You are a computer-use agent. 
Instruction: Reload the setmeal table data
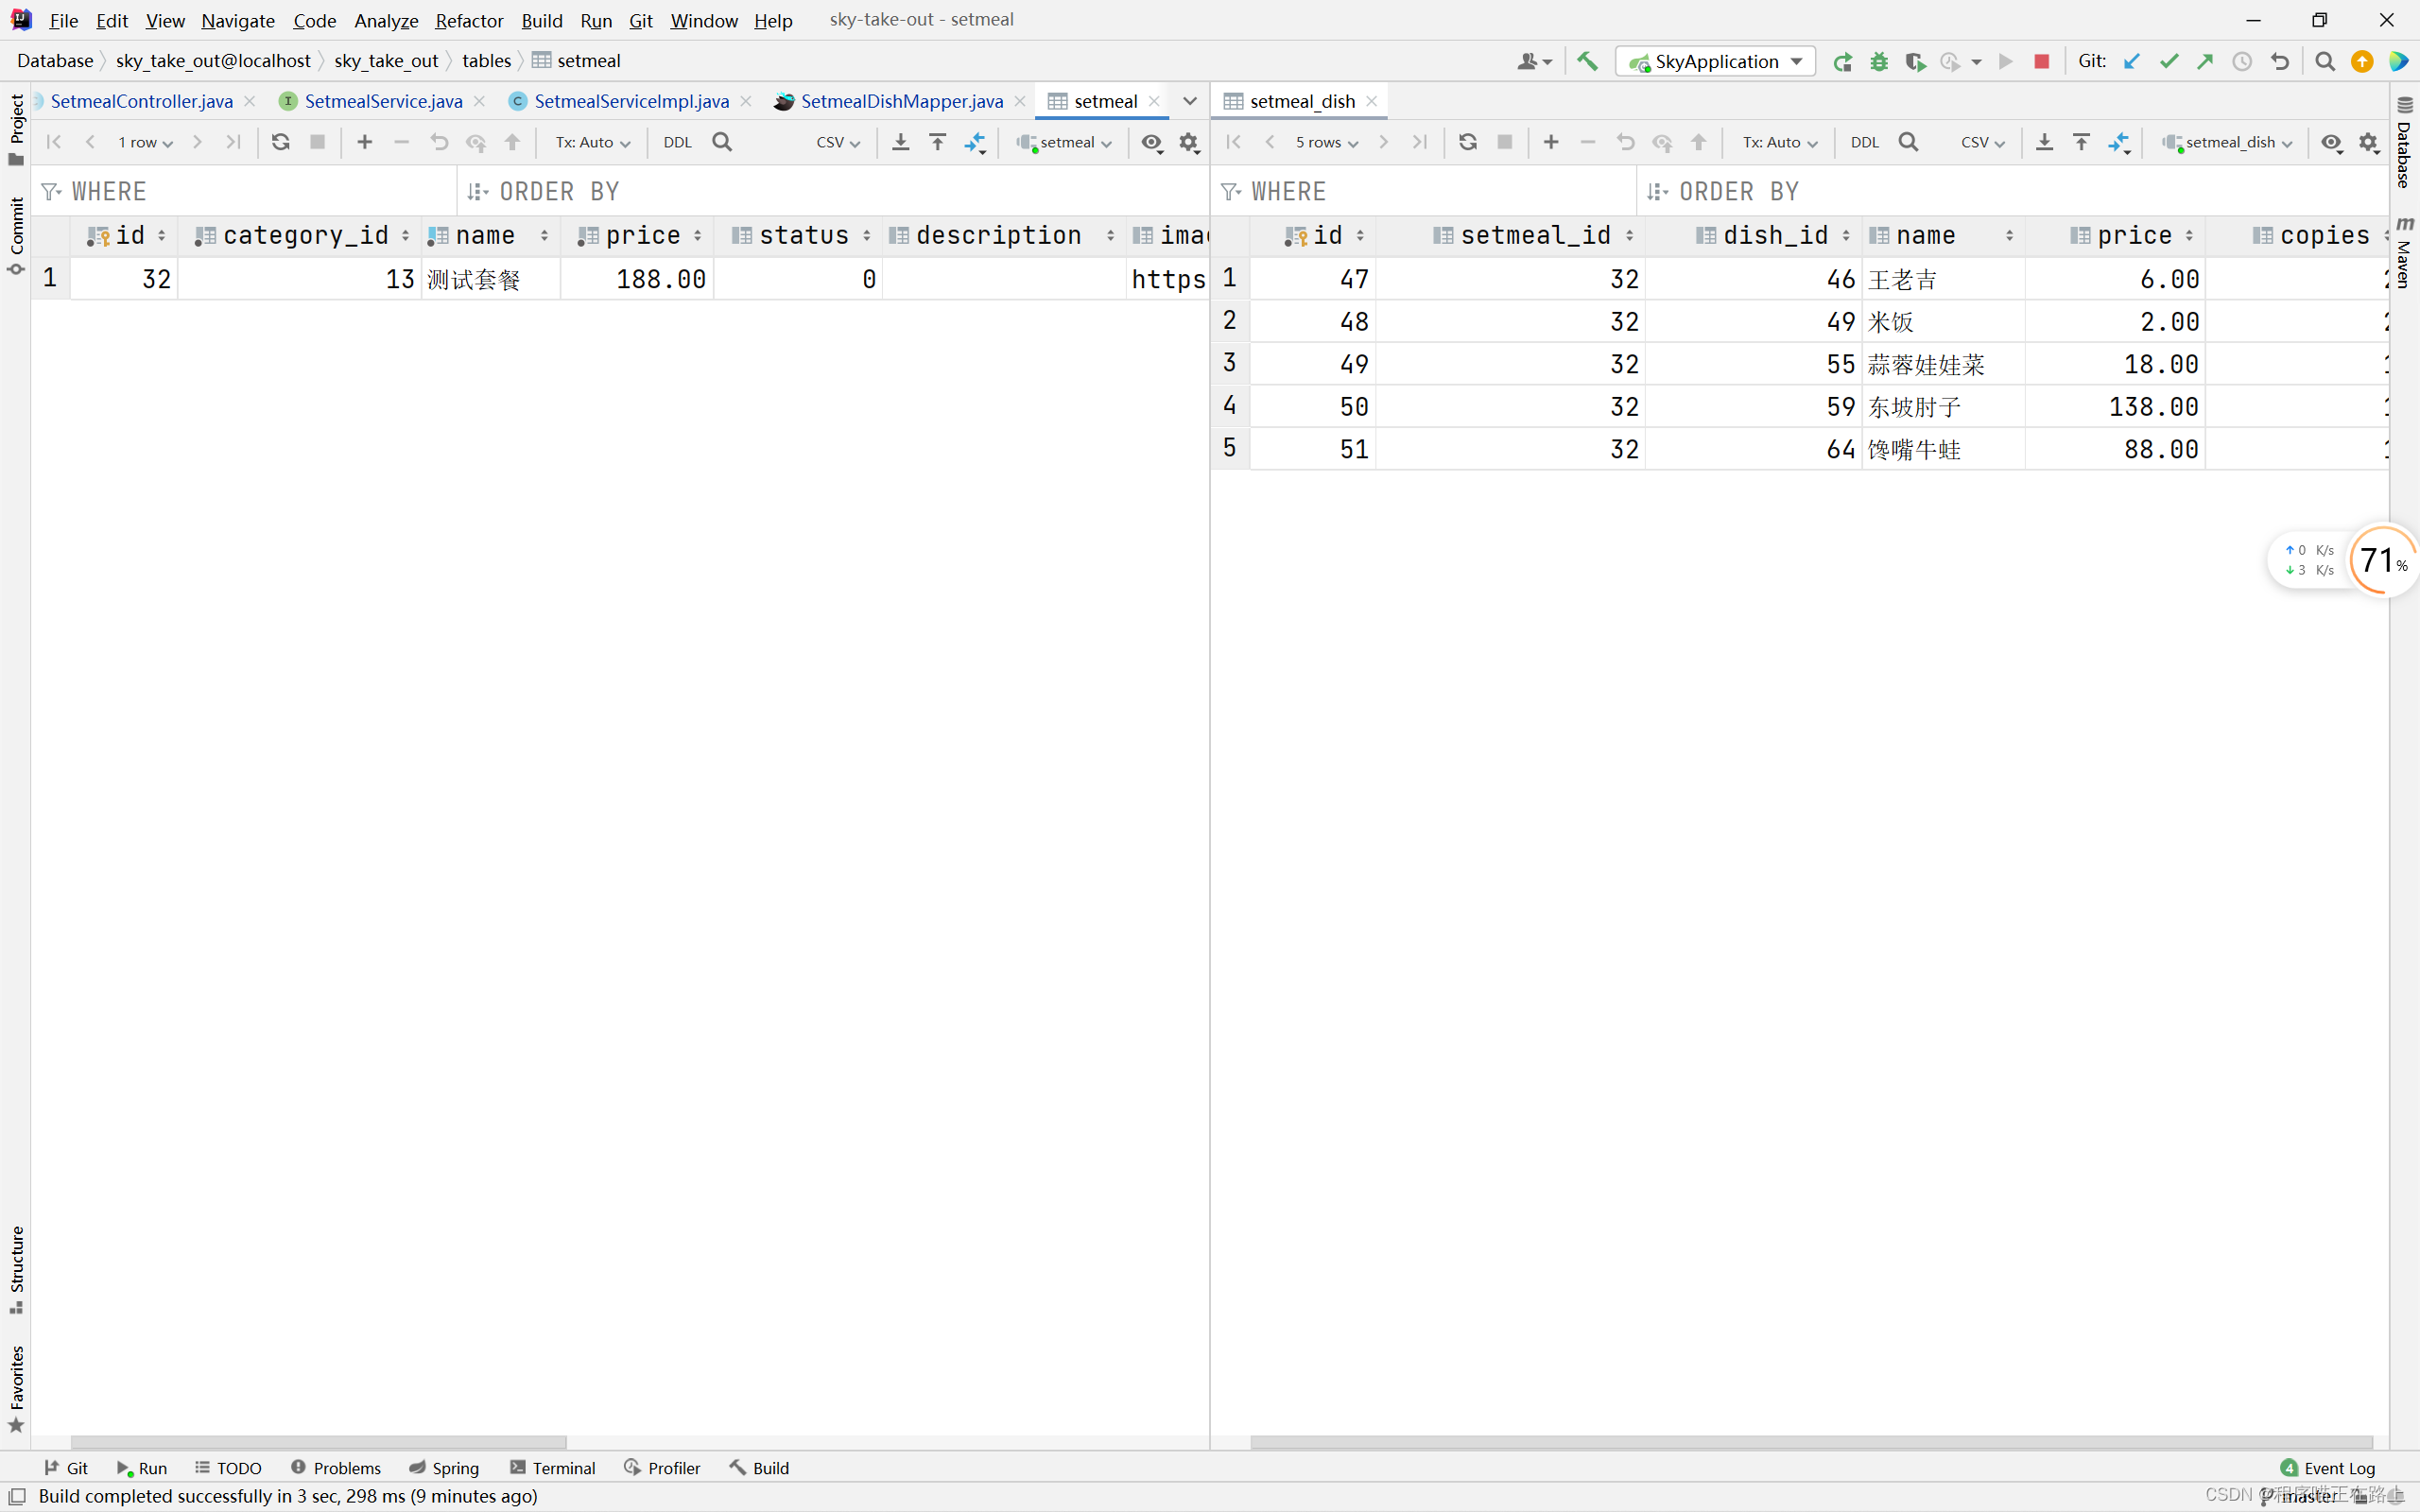click(x=280, y=142)
